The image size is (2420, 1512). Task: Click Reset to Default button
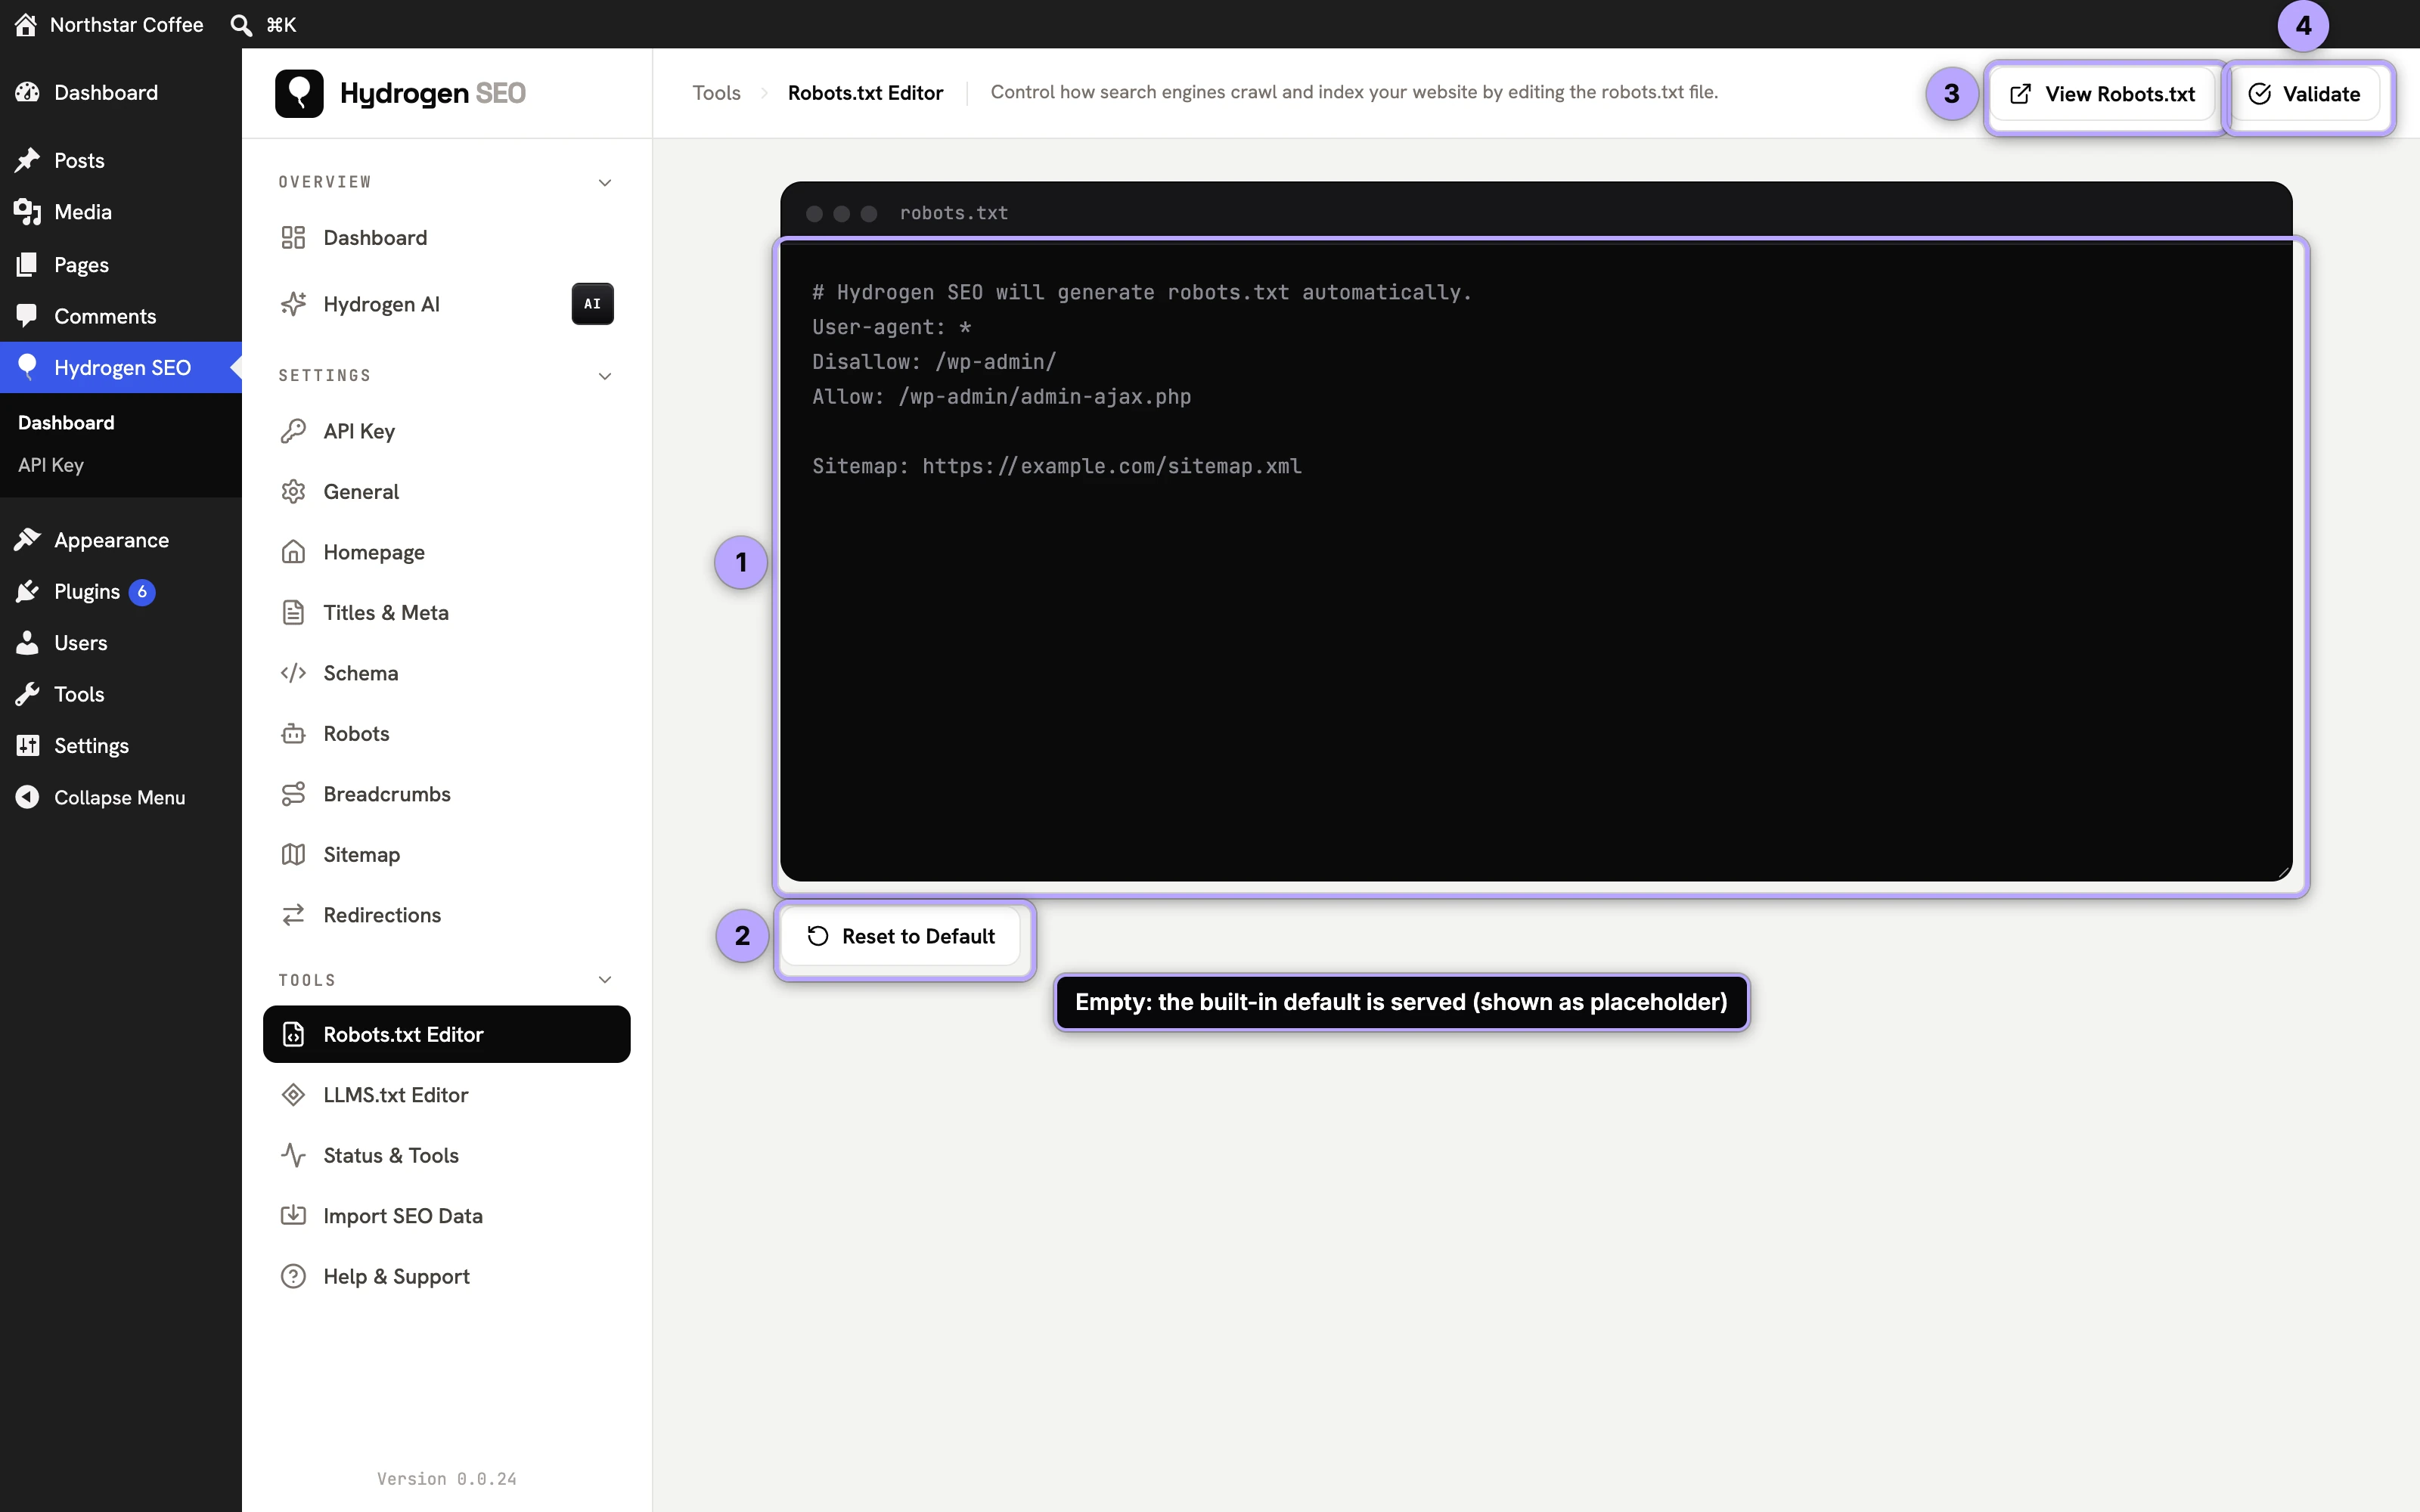pyautogui.click(x=900, y=936)
